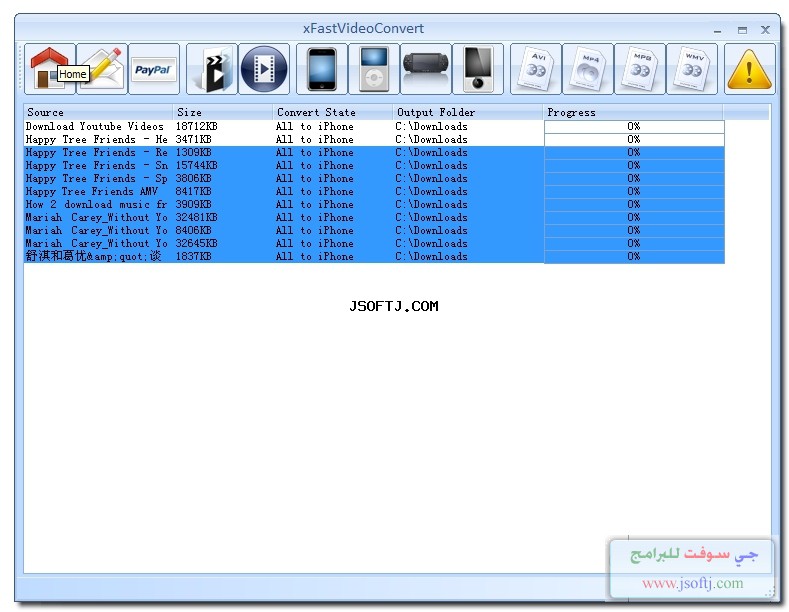789x612 pixels.
Task: Select the Download Youtube Videos row
Action: point(374,126)
